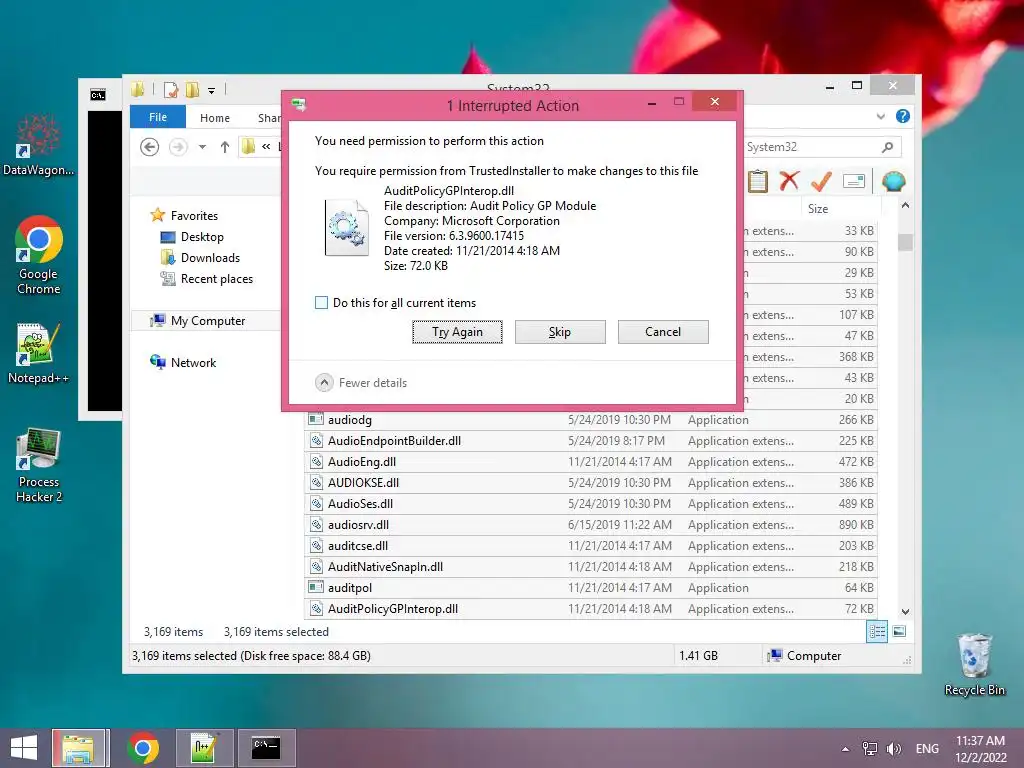
Task: Click the New folder icon in quick access toolbar
Action: tap(193, 89)
